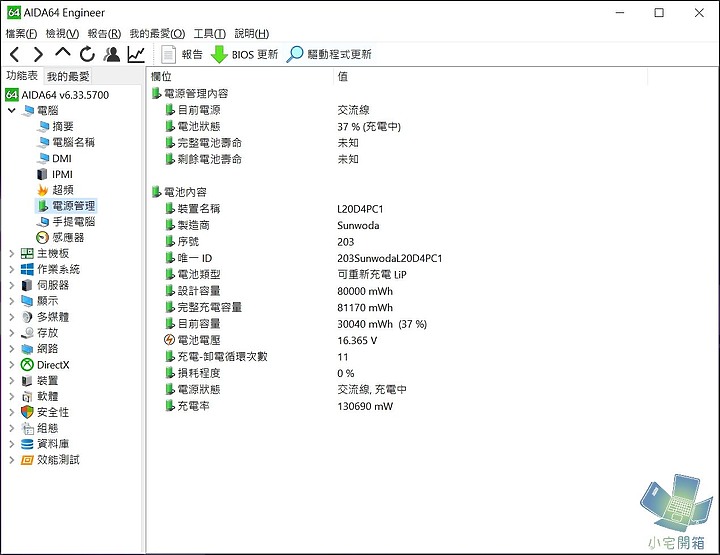Click the 值 column header
This screenshot has height=555, width=720.
pos(491,76)
